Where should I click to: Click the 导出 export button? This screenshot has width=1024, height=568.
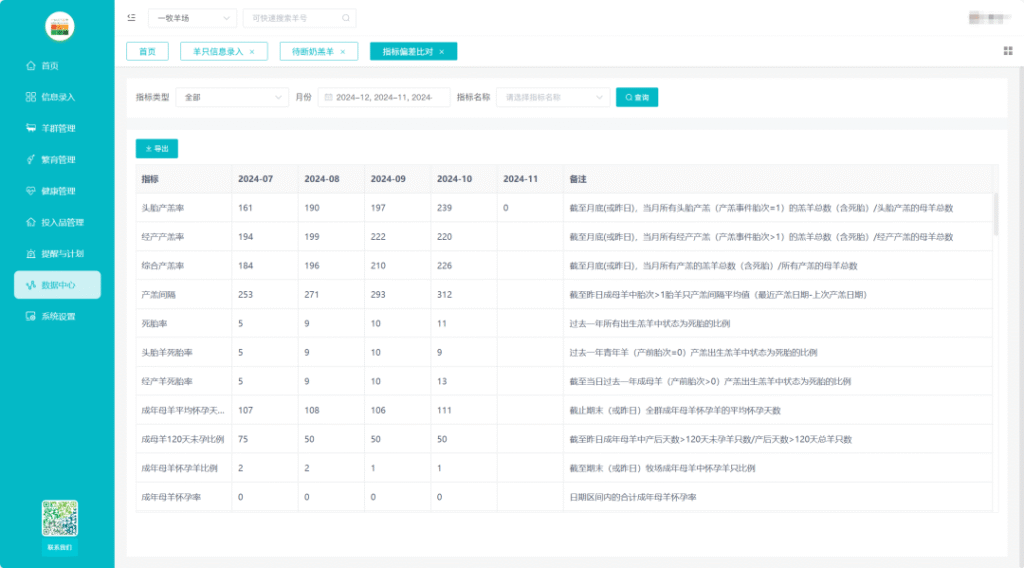[x=157, y=149]
